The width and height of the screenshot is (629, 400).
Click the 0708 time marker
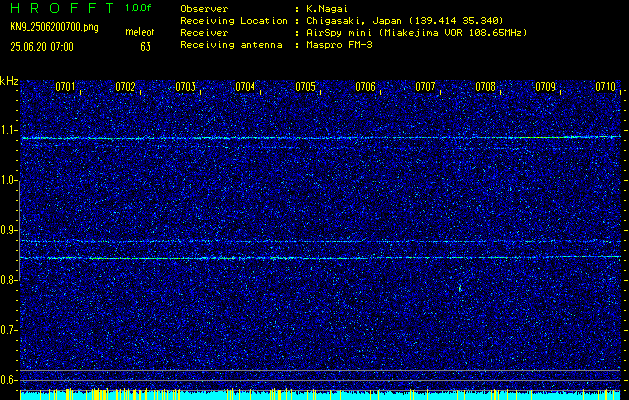click(x=485, y=87)
